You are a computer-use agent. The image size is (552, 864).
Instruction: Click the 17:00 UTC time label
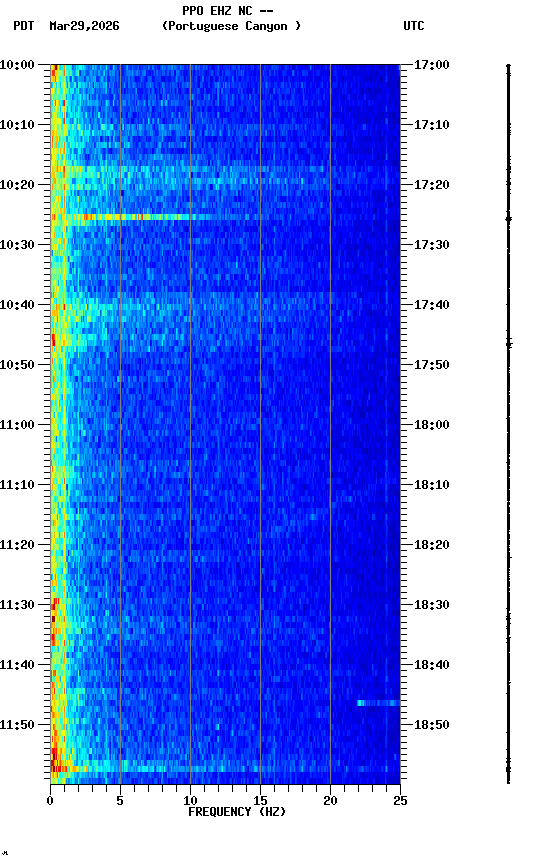(x=431, y=65)
